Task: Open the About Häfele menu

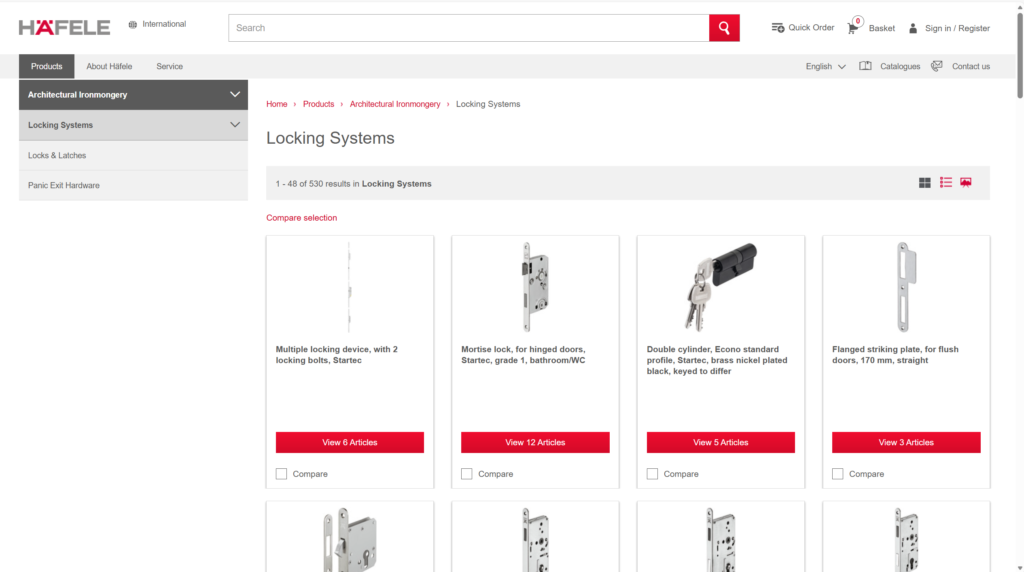Action: pyautogui.click(x=109, y=66)
